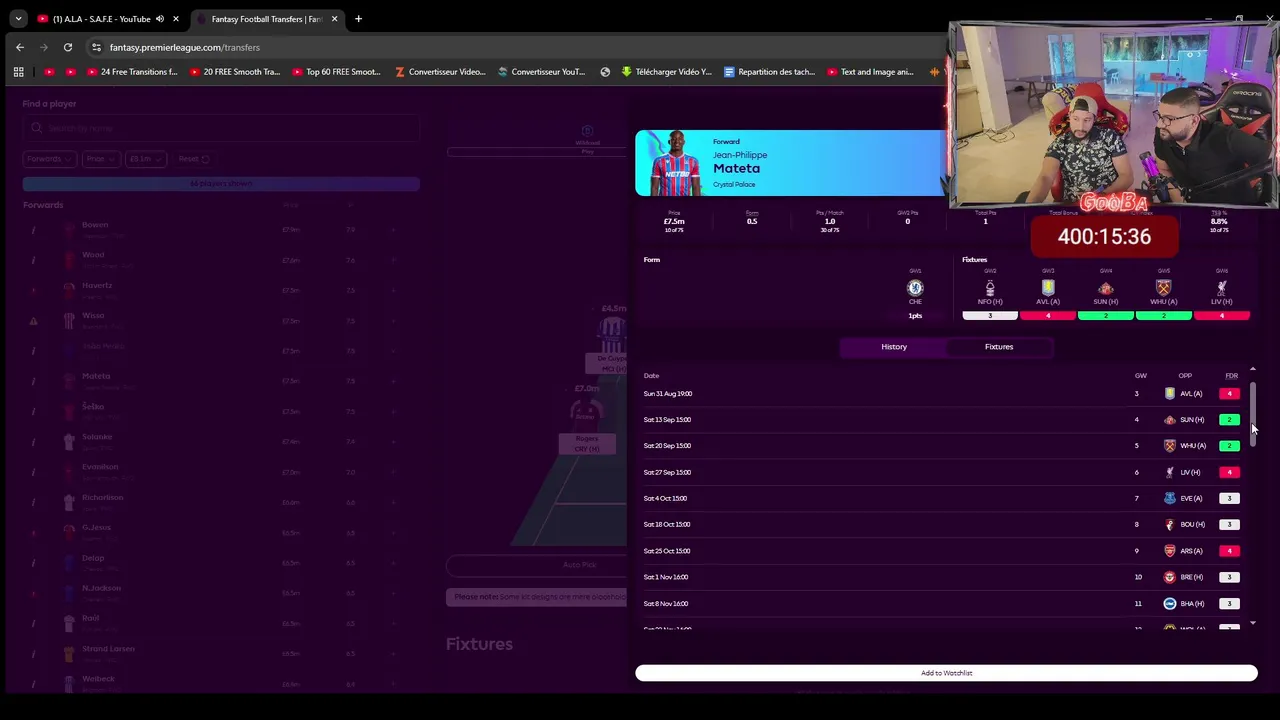Click the Sunderland badge in fixtures strip
1280x720 pixels.
click(x=1106, y=288)
